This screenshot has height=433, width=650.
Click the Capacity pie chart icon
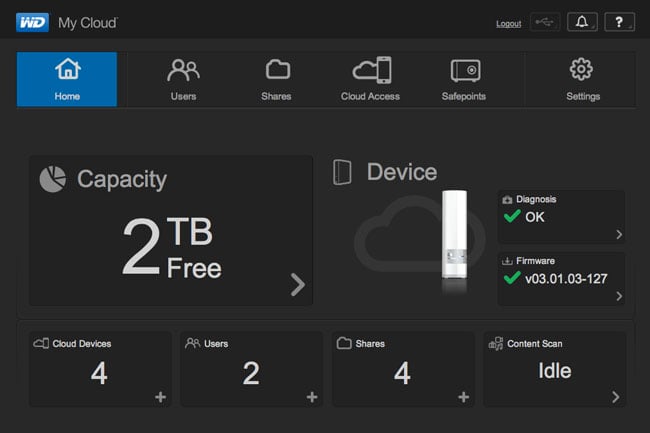pos(53,179)
